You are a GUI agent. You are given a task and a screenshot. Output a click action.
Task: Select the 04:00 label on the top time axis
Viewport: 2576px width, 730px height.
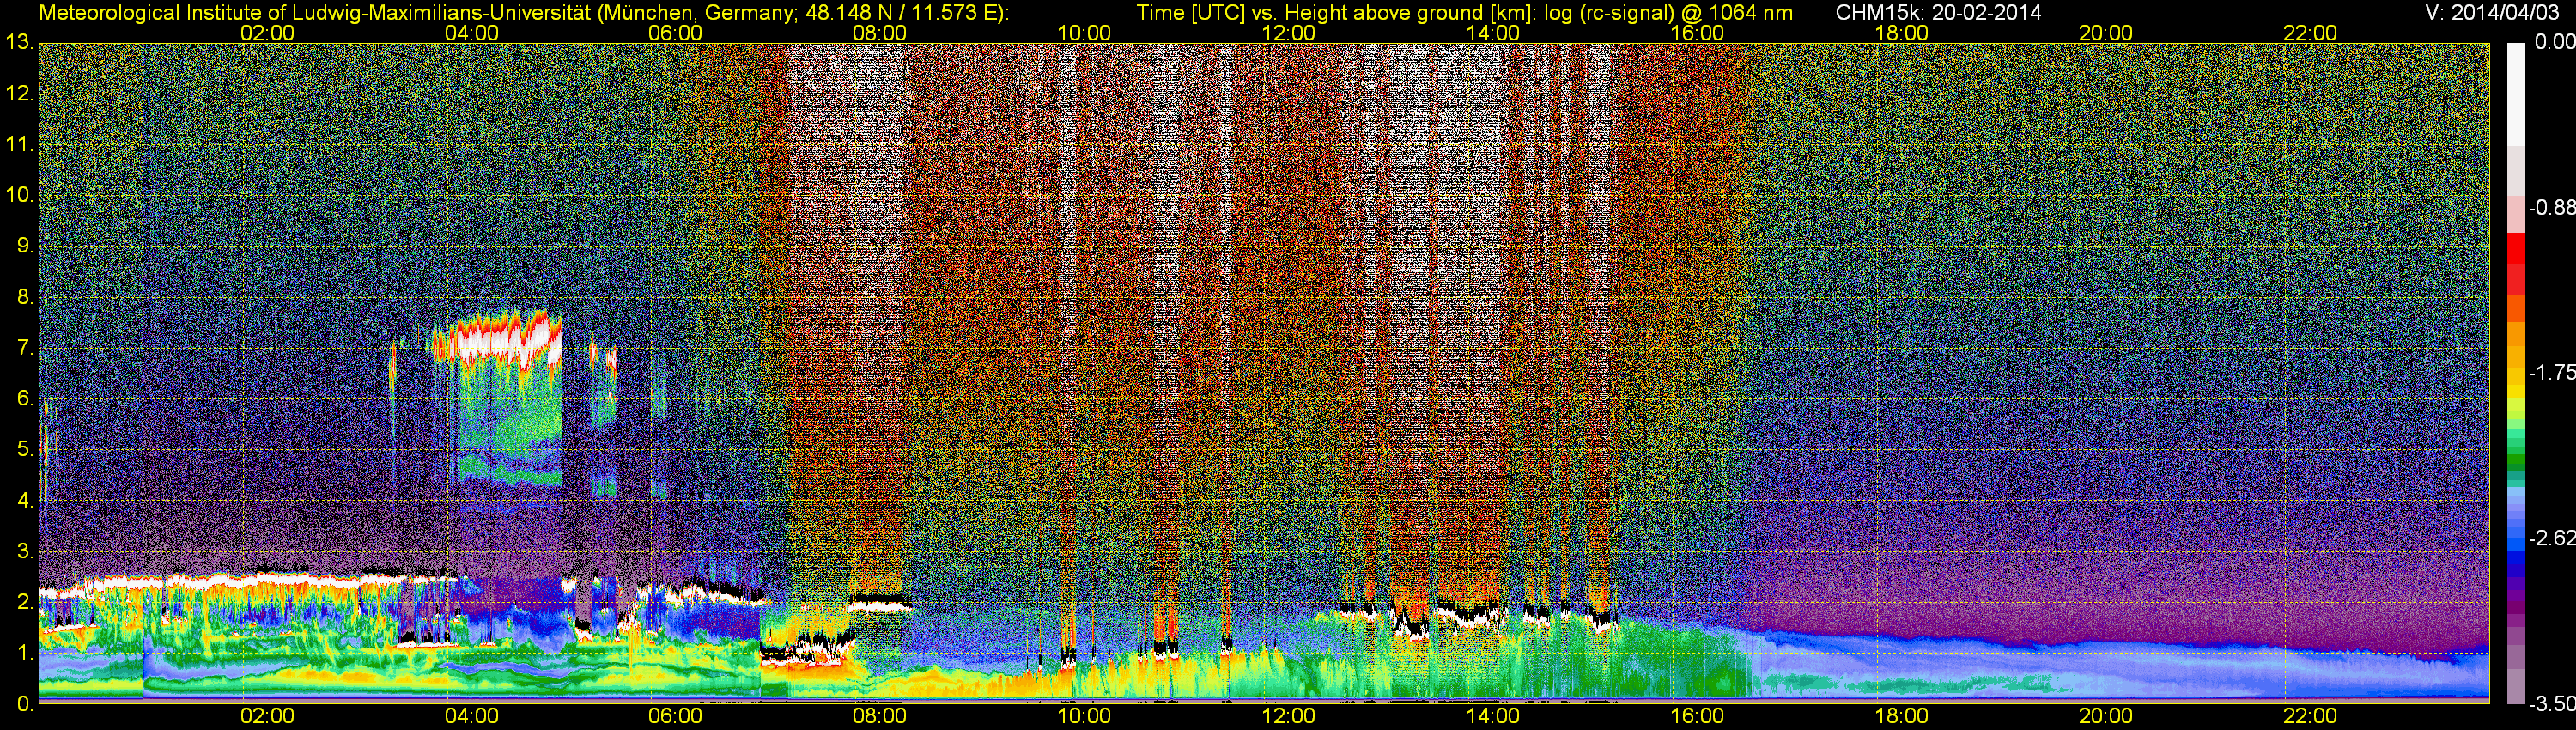click(x=471, y=33)
